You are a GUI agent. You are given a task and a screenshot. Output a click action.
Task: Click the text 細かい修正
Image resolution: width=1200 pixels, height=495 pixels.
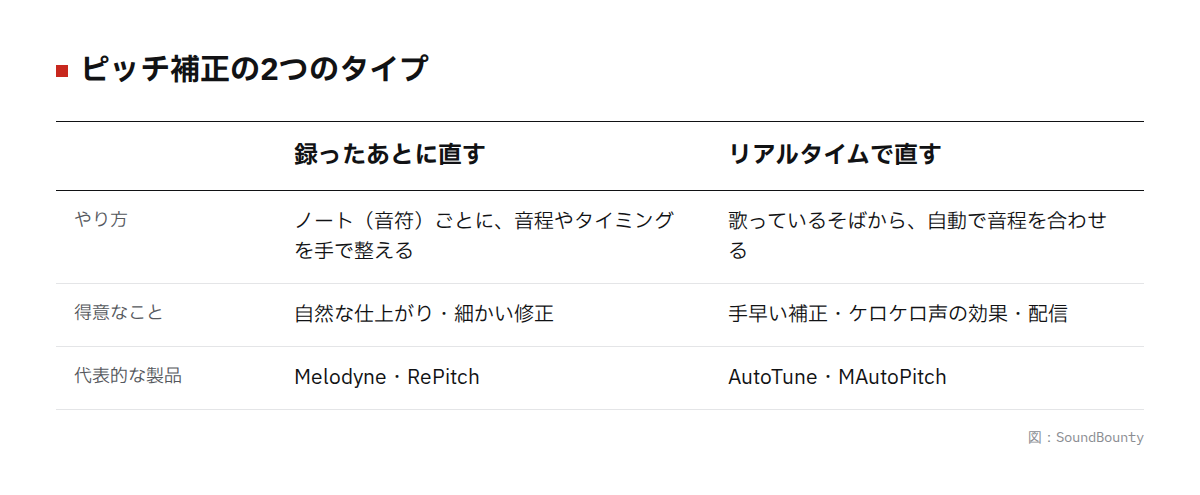pyautogui.click(x=504, y=314)
